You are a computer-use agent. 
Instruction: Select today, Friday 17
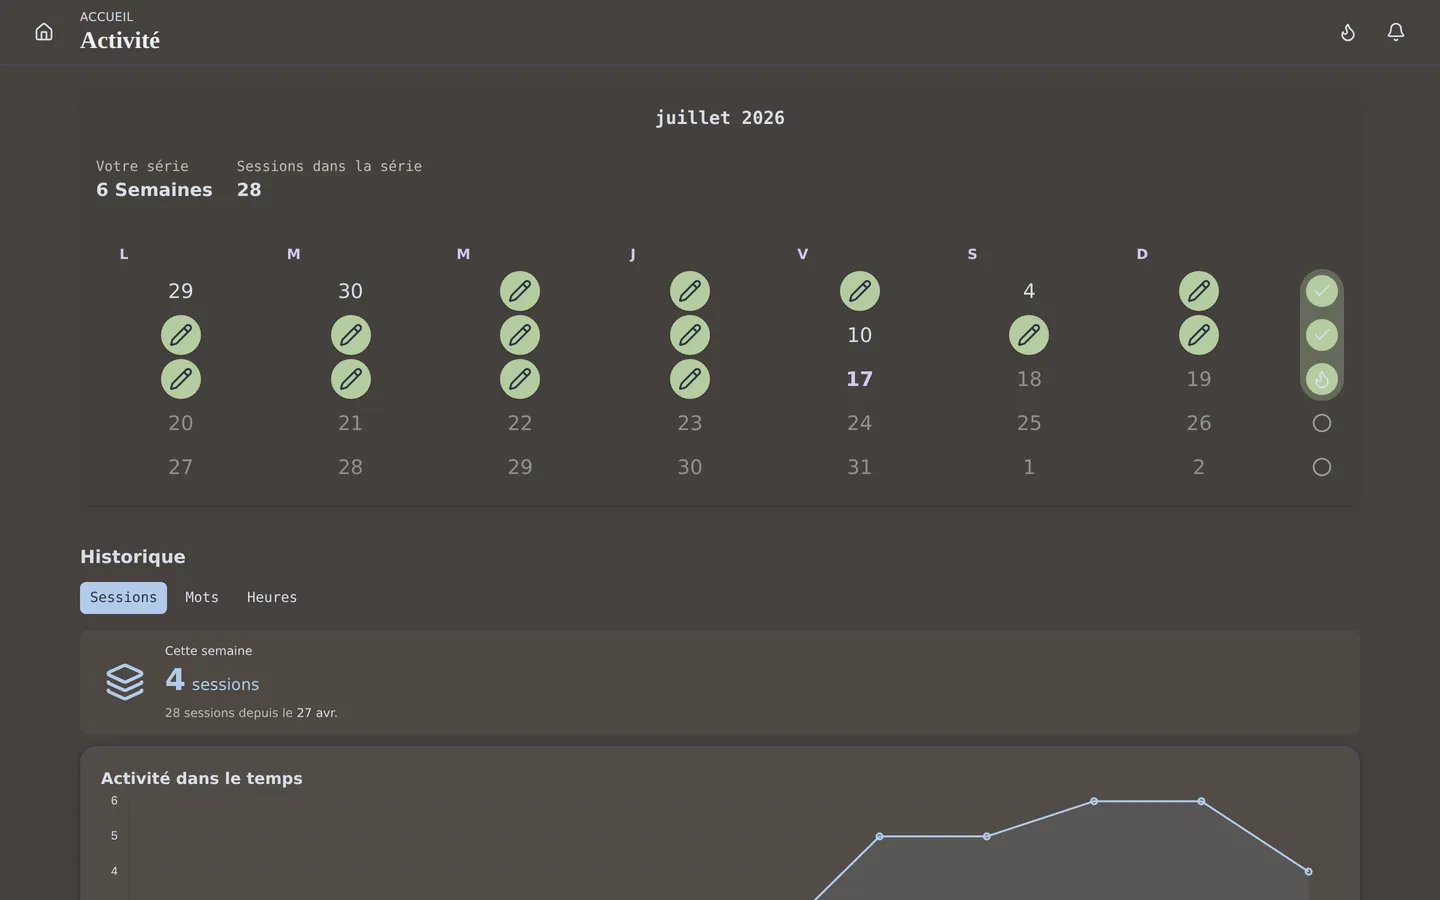[x=860, y=379]
